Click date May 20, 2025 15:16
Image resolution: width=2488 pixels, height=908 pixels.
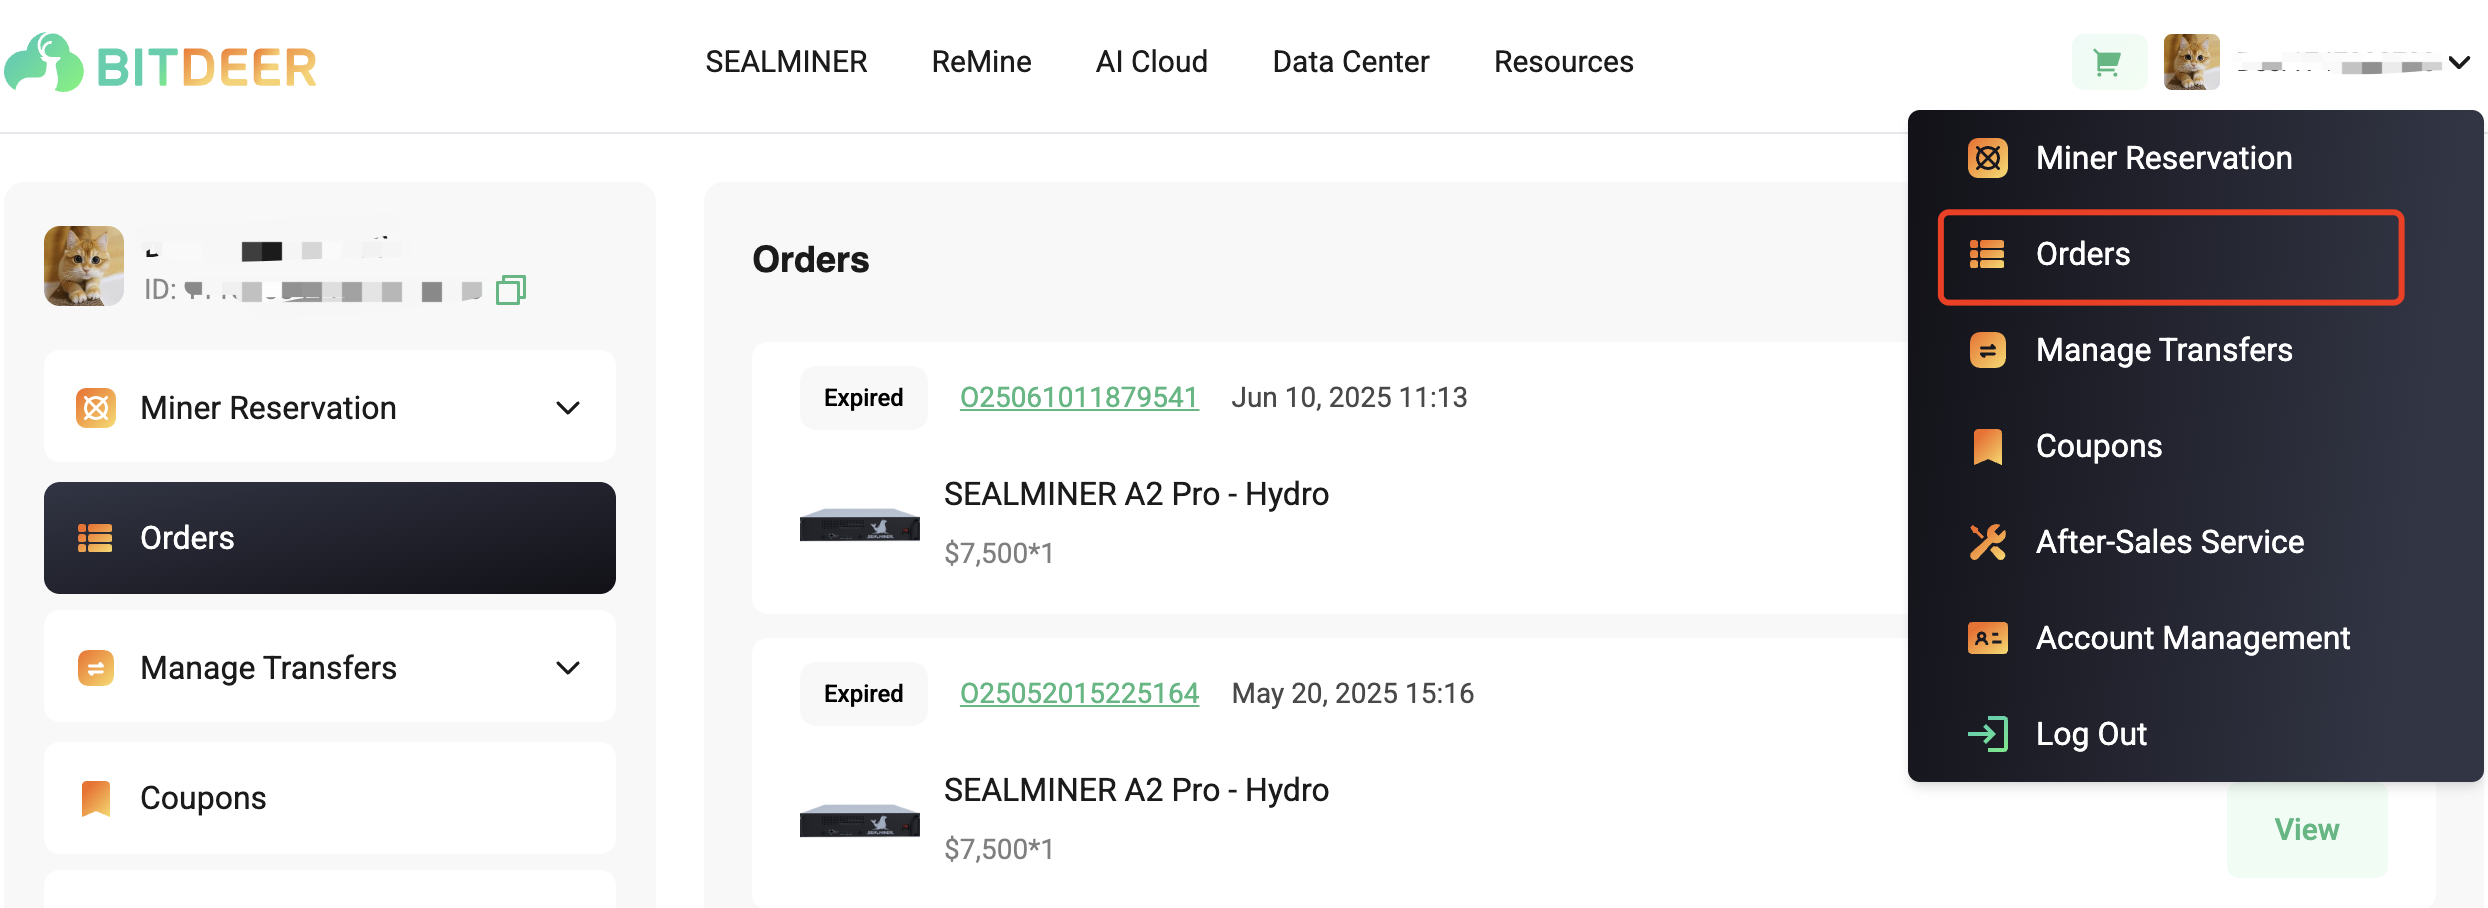[1352, 694]
